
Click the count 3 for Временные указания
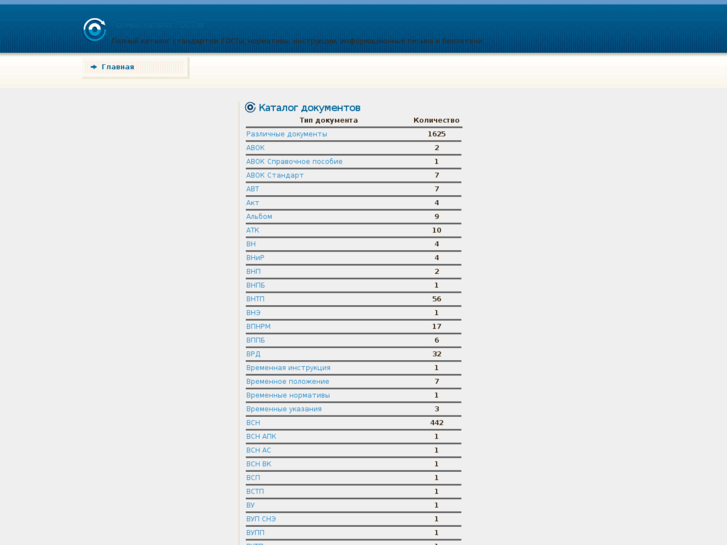(436, 409)
